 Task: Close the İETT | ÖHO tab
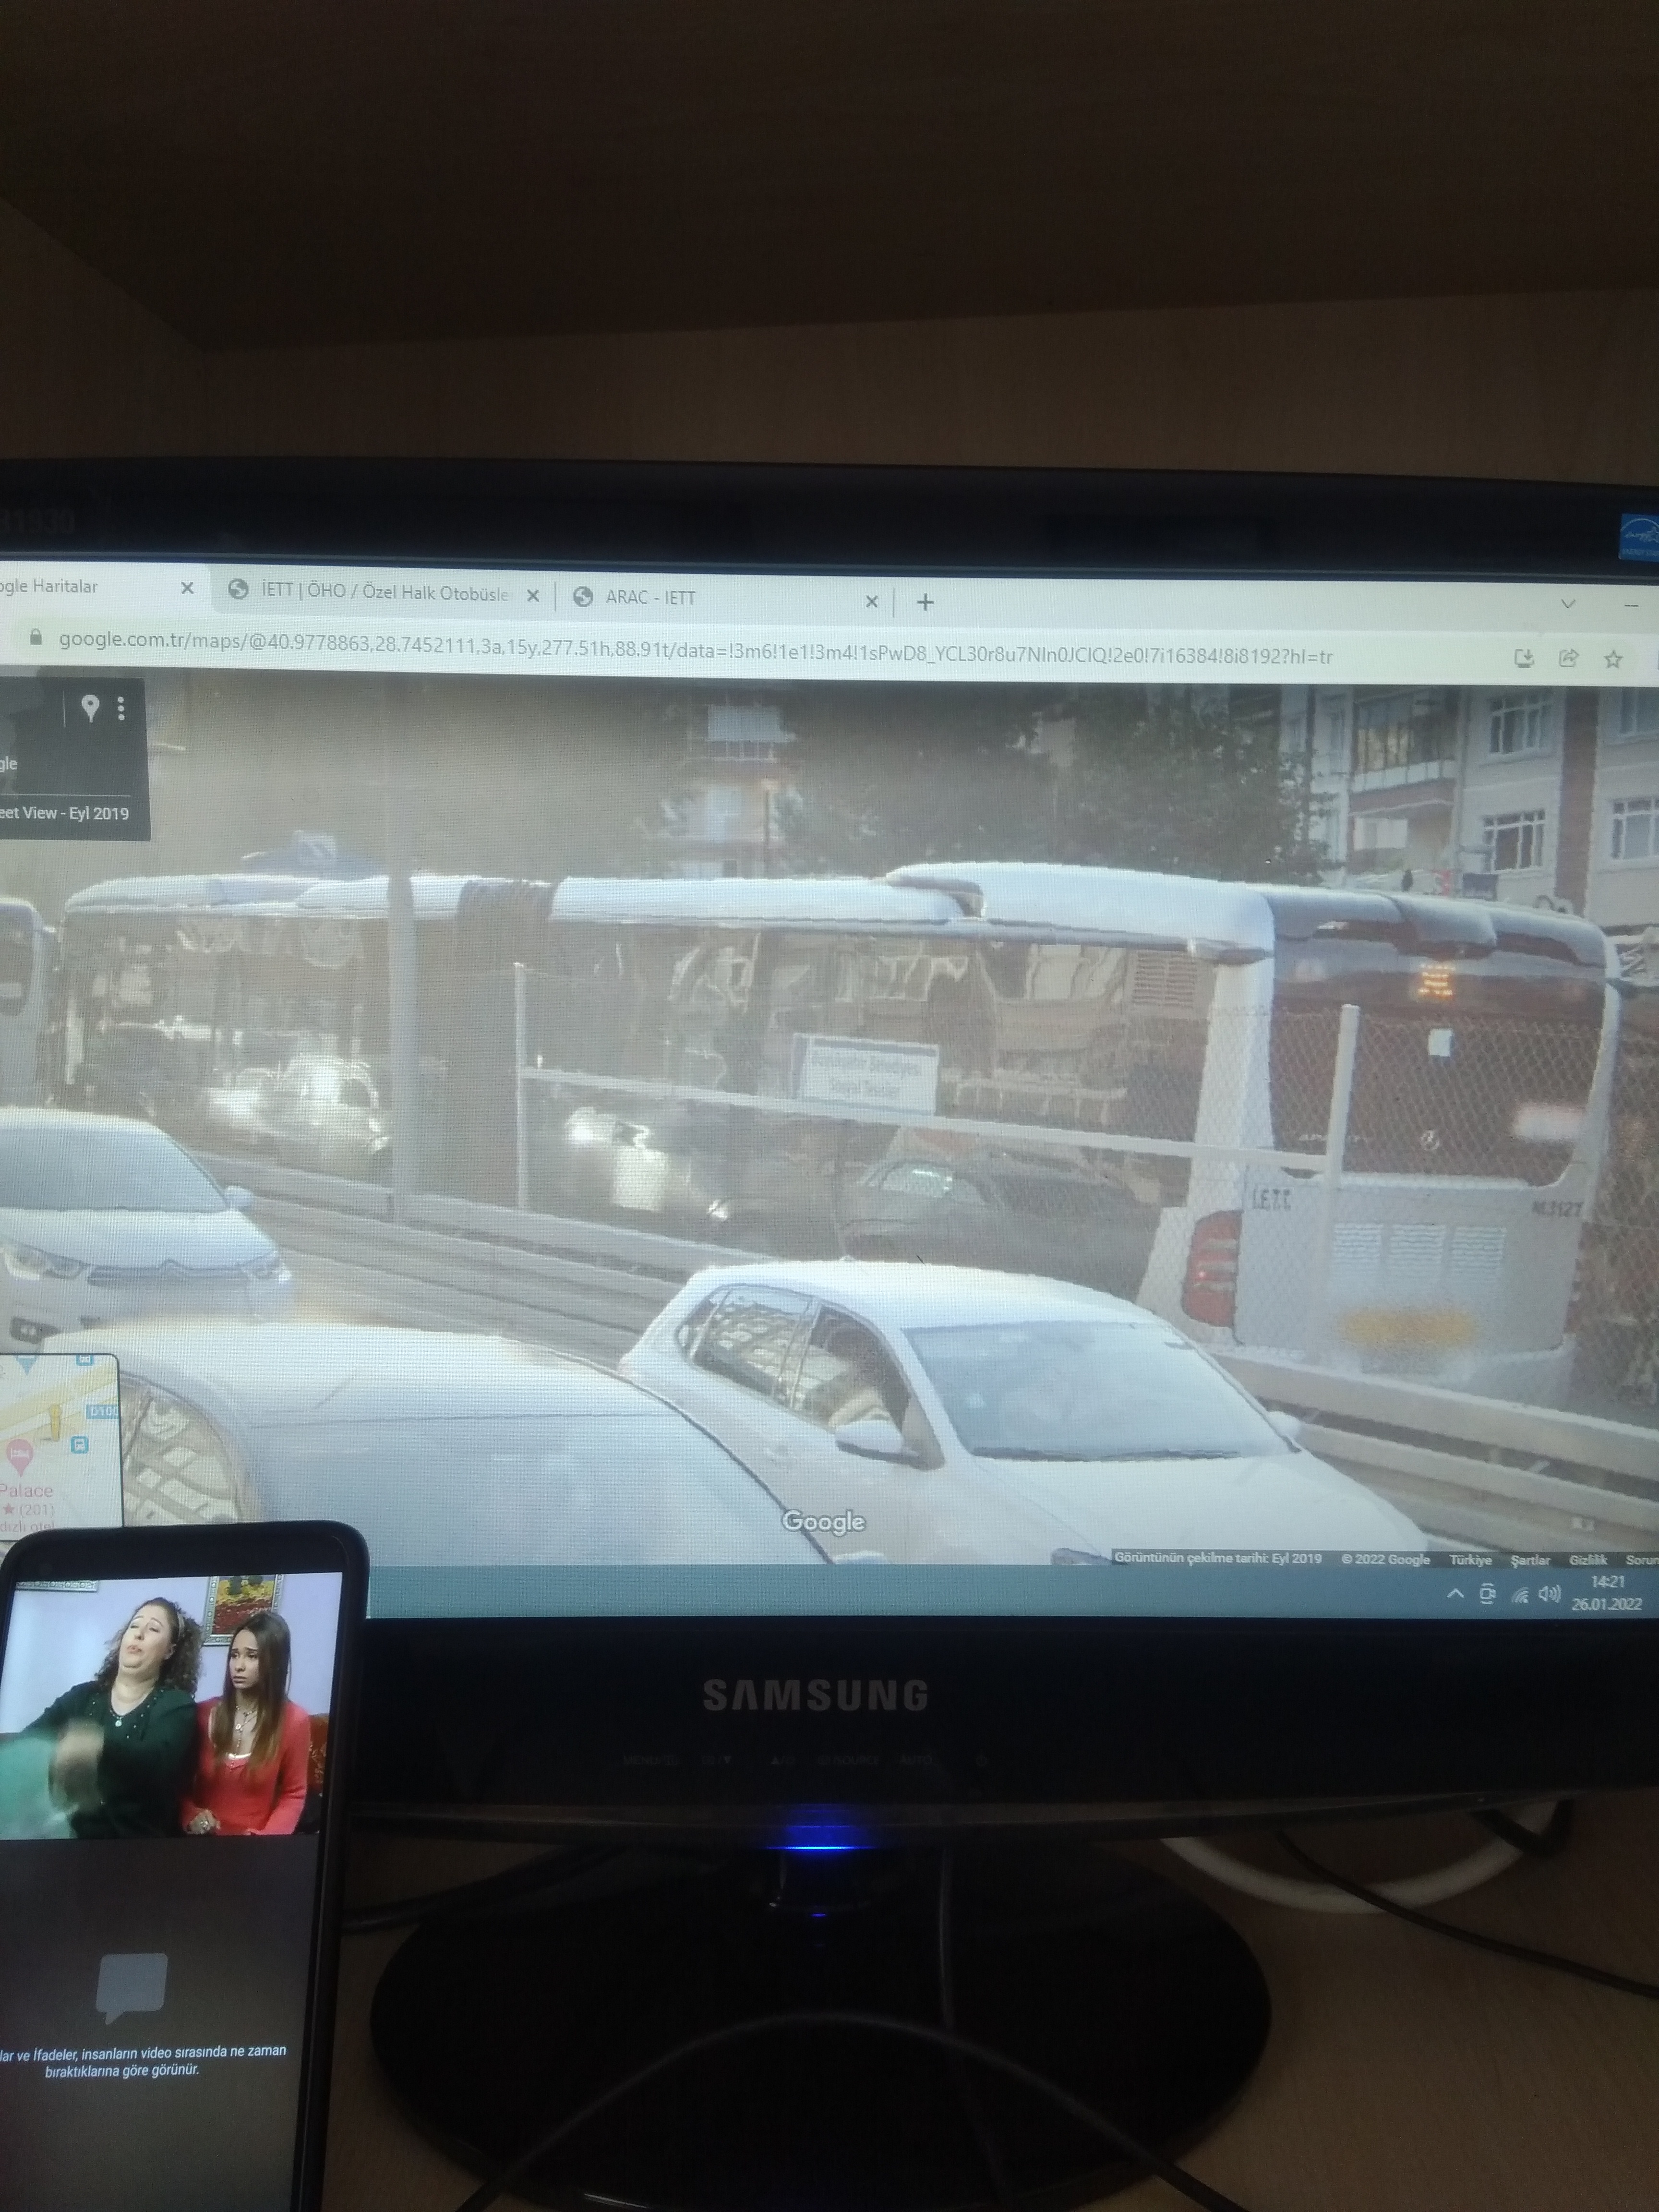click(x=533, y=596)
